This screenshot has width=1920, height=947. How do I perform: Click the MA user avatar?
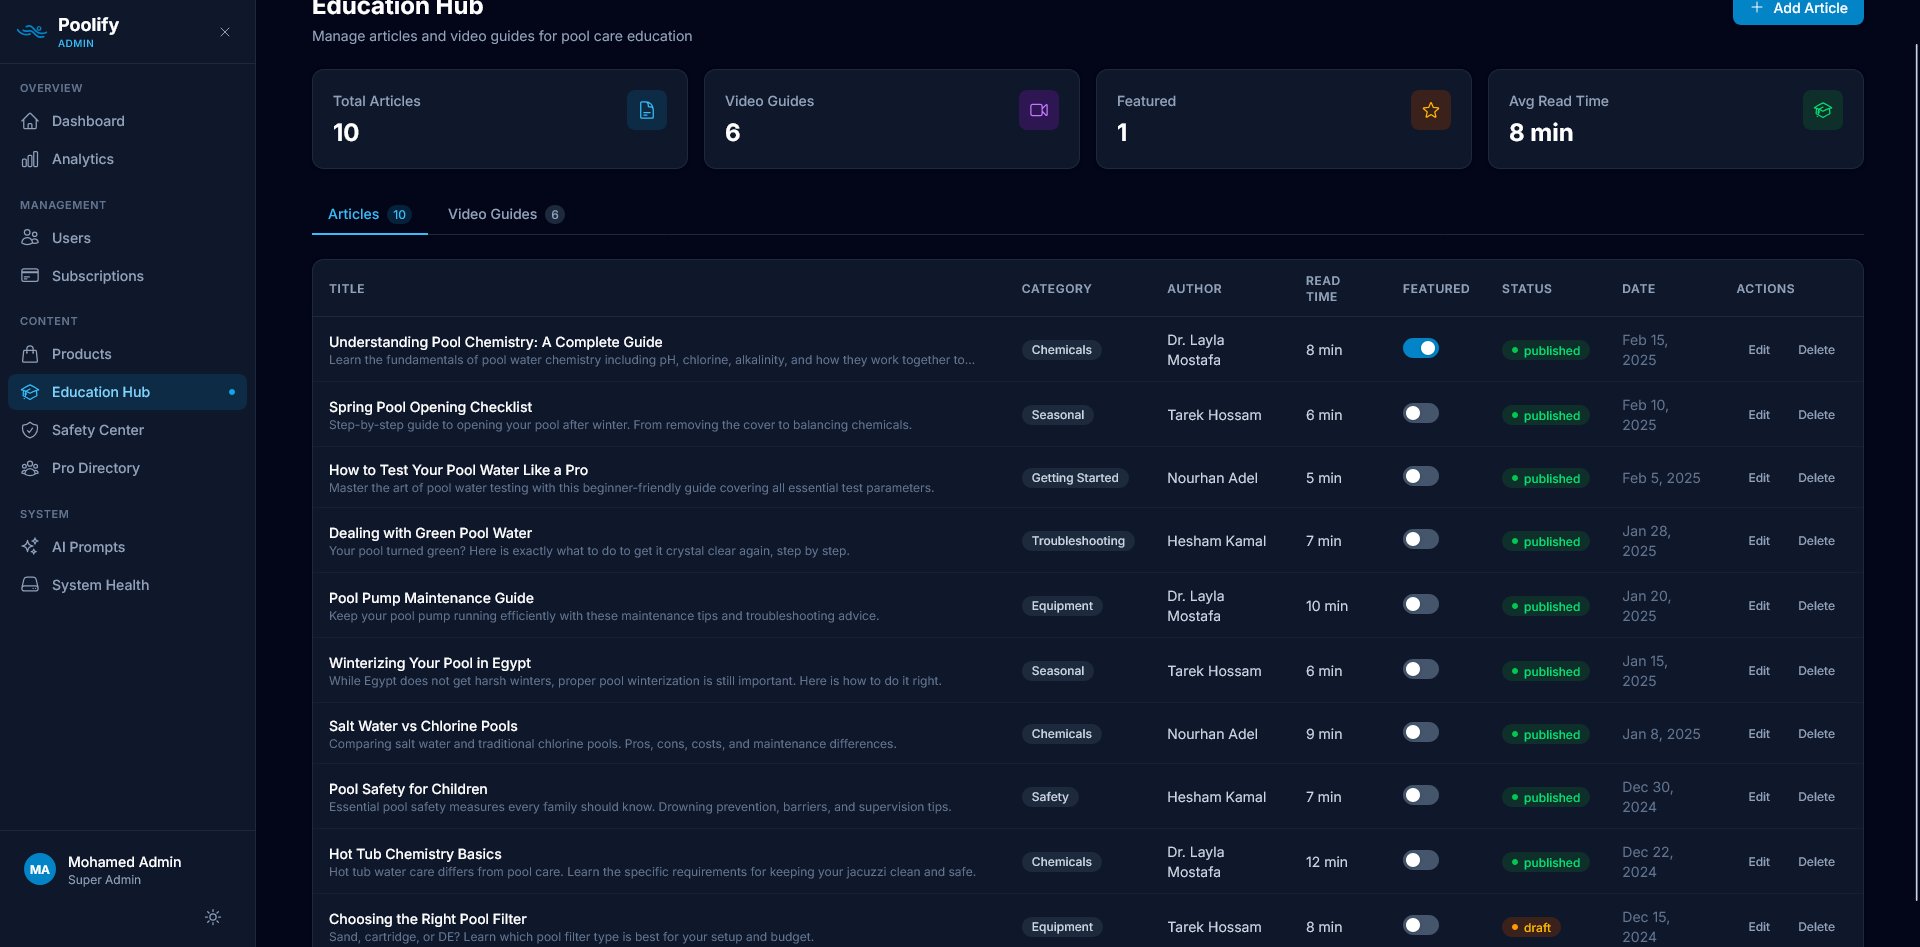tap(40, 870)
